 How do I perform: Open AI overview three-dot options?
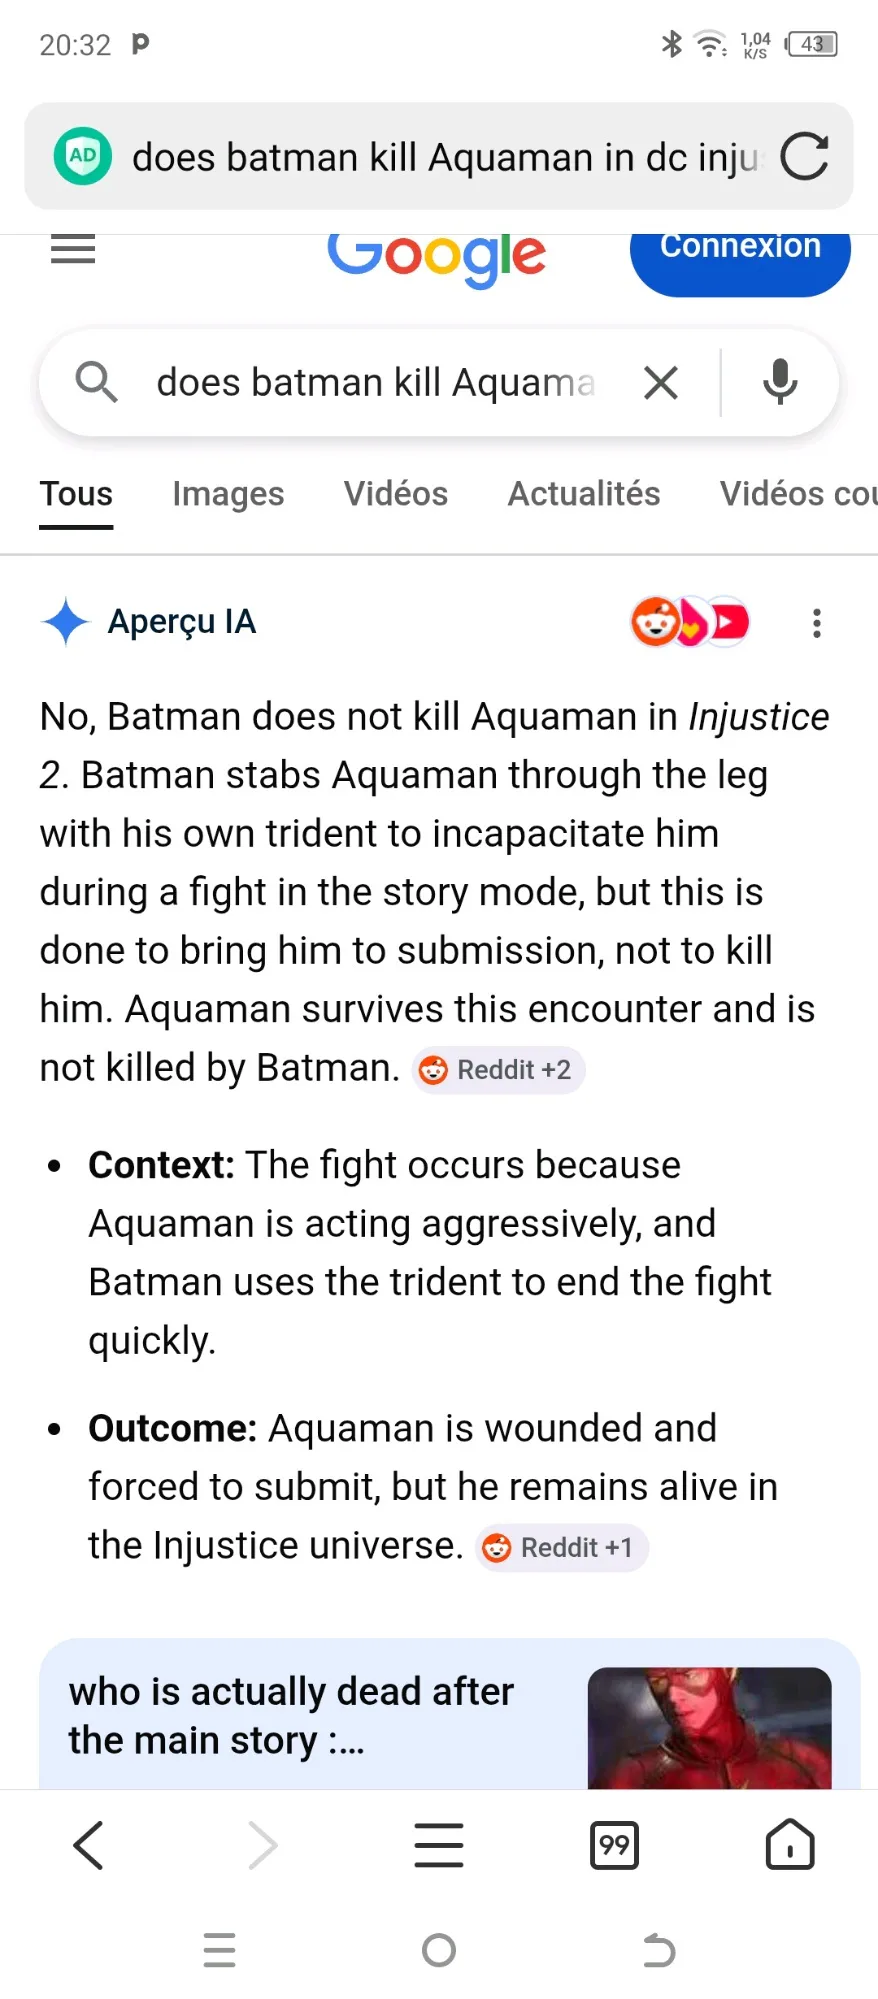click(x=817, y=623)
